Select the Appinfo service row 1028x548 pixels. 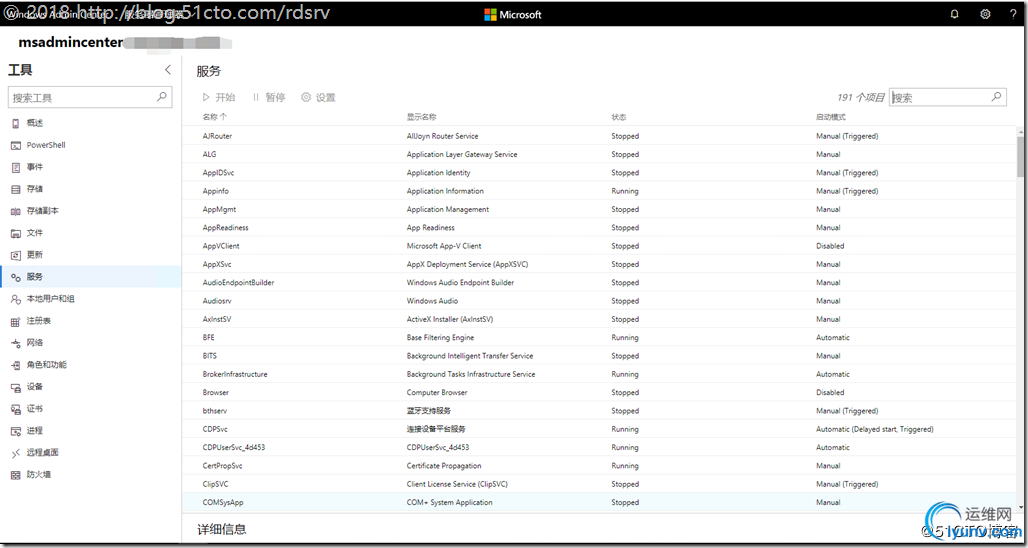(599, 191)
